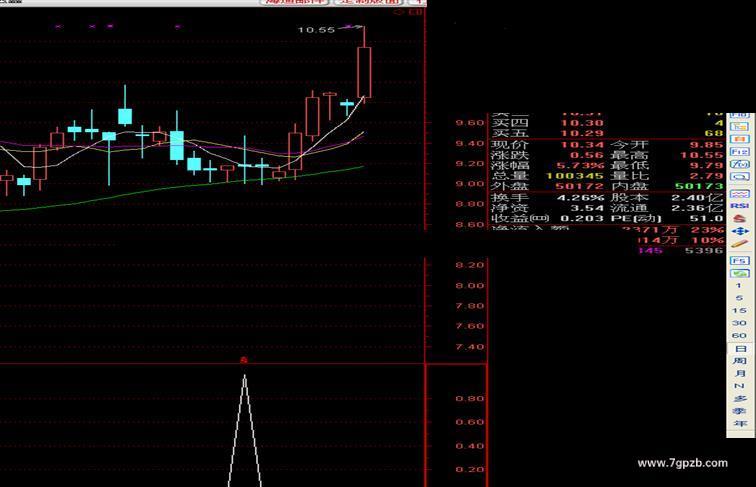
Task: Click the 9.60 price axis label
Action: [x=470, y=123]
